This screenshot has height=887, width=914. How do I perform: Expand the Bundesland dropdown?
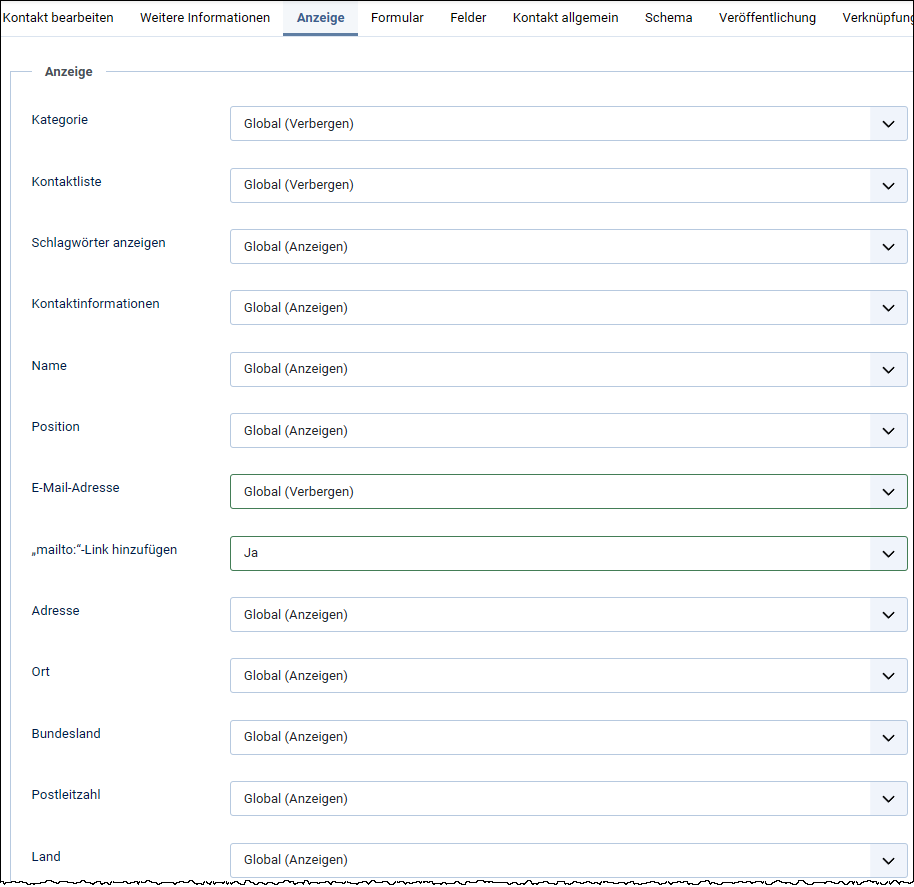[568, 737]
